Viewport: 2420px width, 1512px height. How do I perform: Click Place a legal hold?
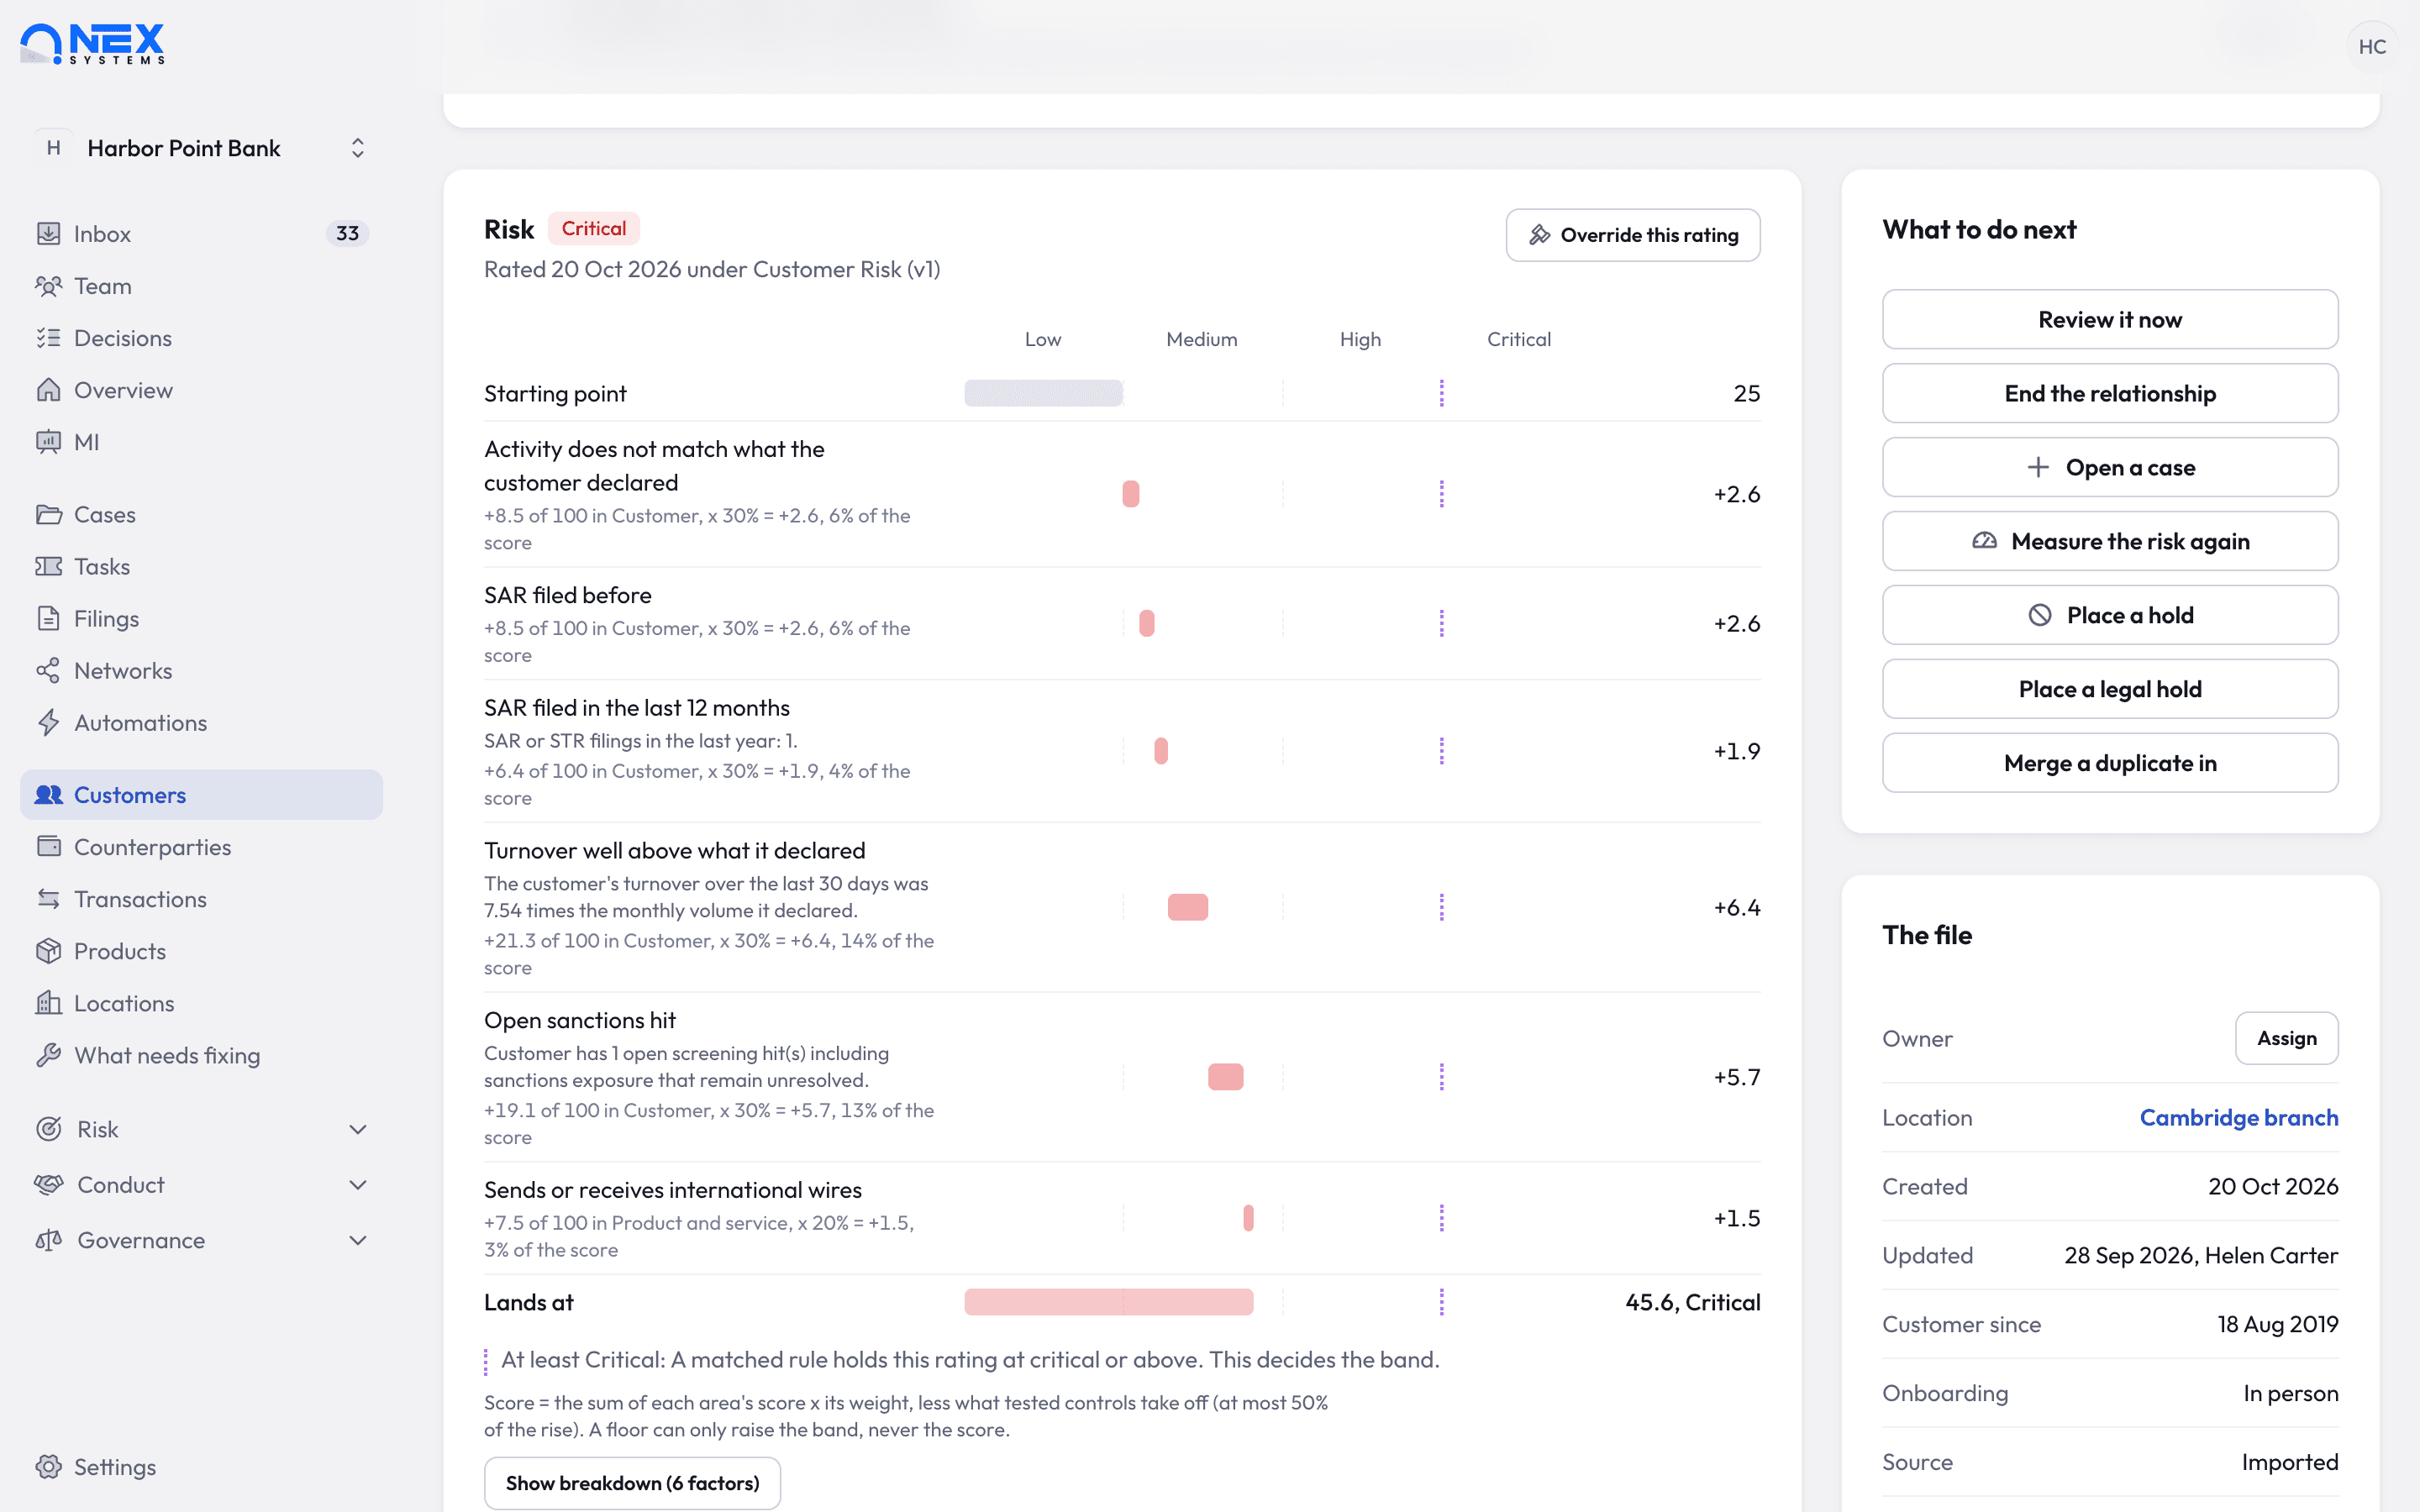(x=2110, y=689)
